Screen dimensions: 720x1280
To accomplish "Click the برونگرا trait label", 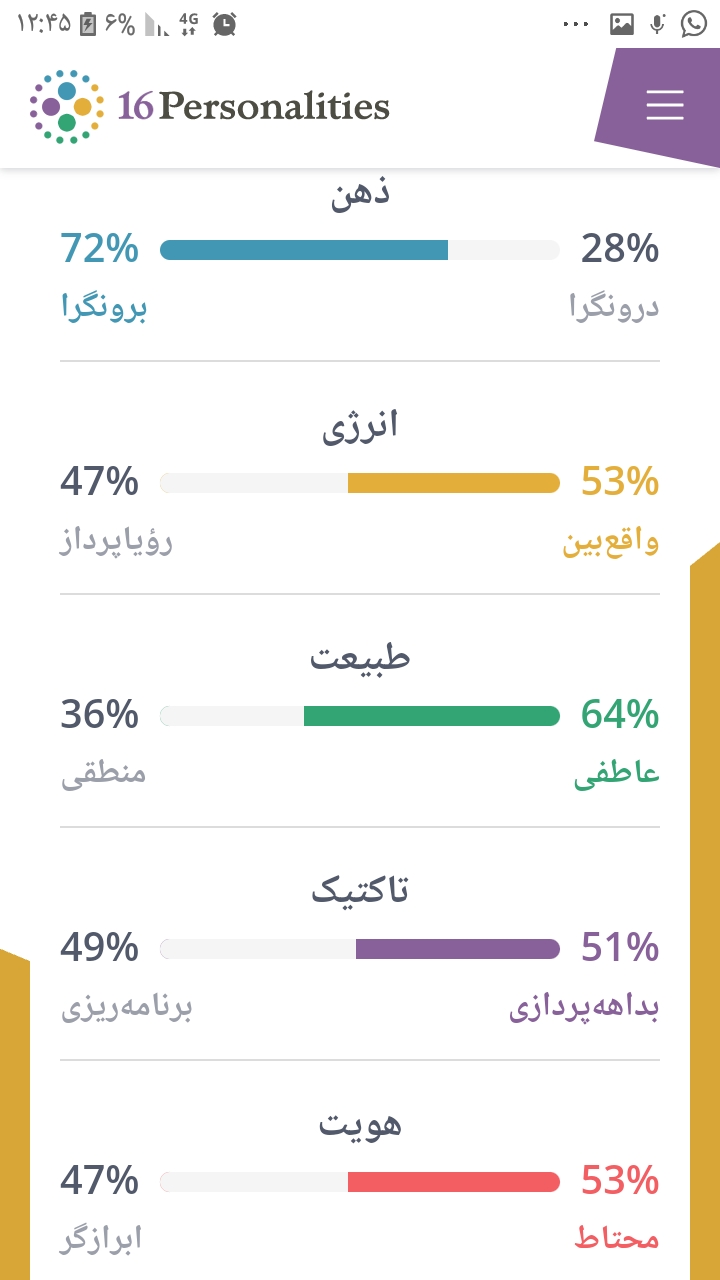I will point(104,308).
